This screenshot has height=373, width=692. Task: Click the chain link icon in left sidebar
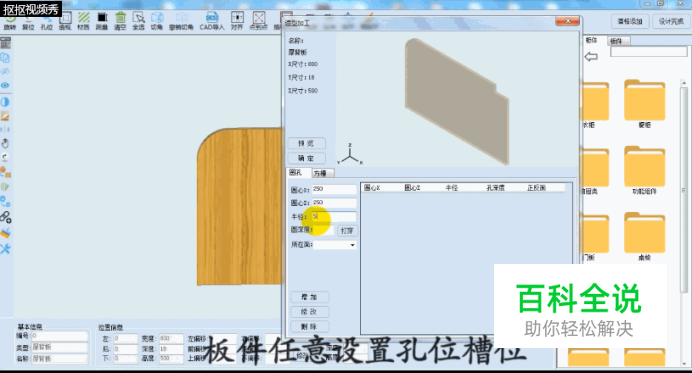pyautogui.click(x=5, y=217)
